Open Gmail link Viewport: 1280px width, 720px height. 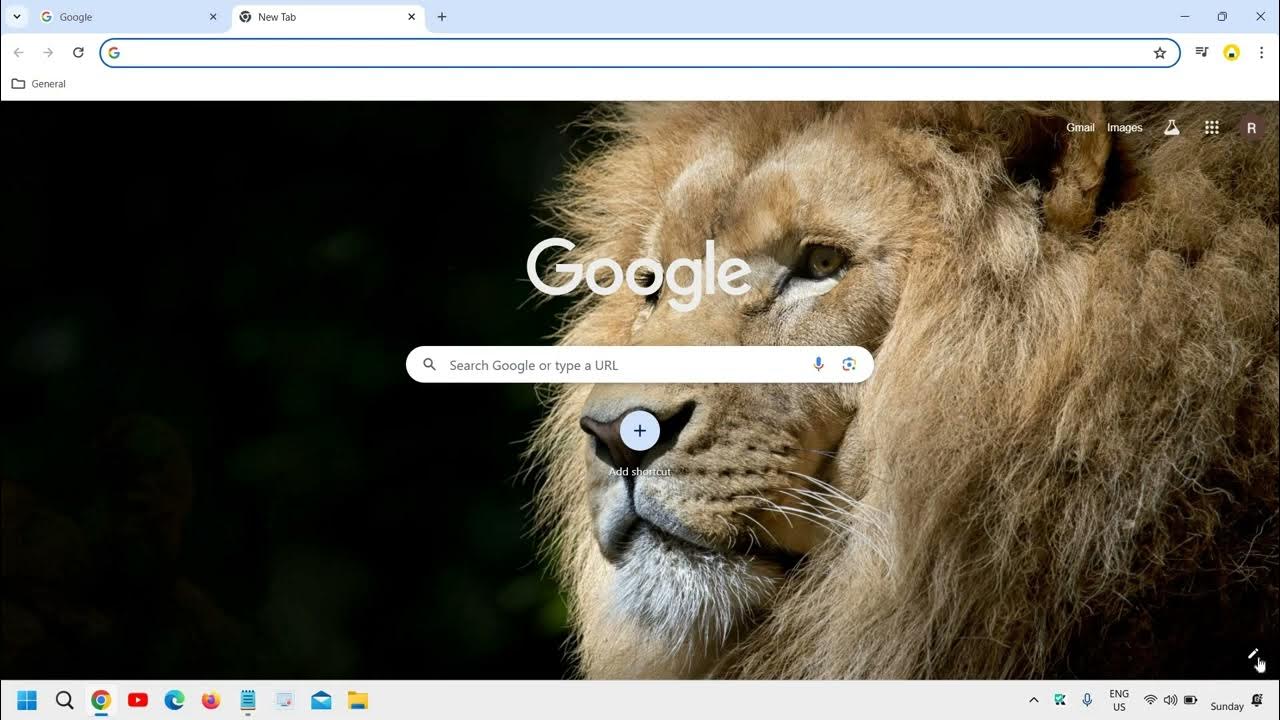point(1080,128)
